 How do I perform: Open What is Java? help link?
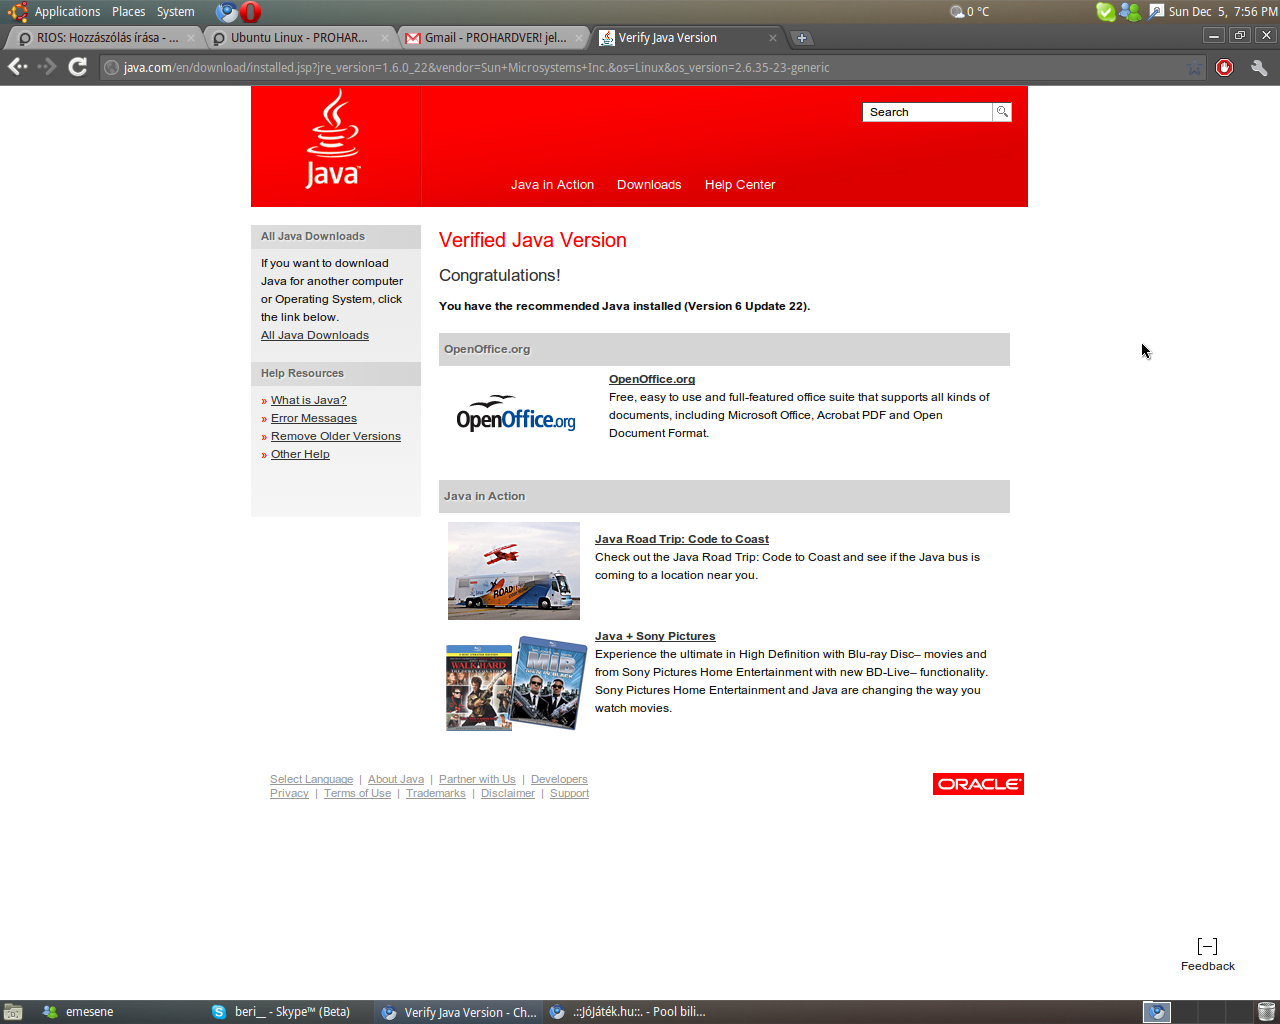309,400
